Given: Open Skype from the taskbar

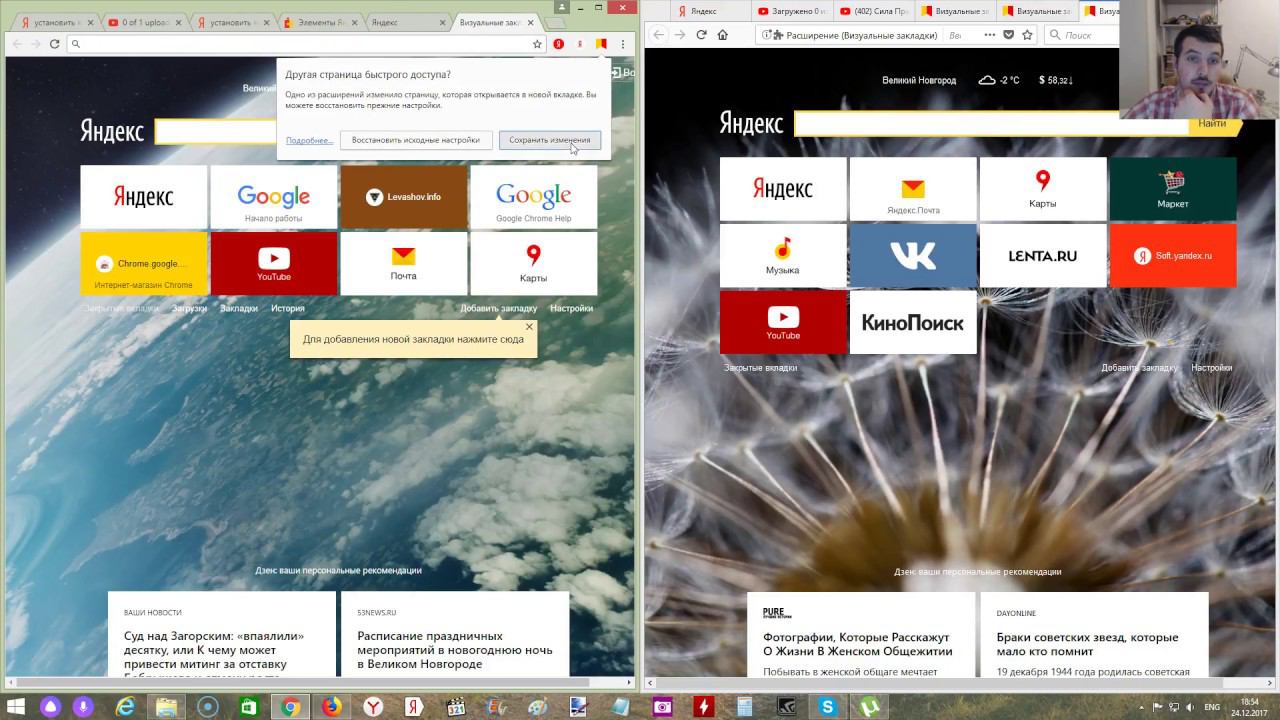Looking at the screenshot, I should tap(827, 707).
